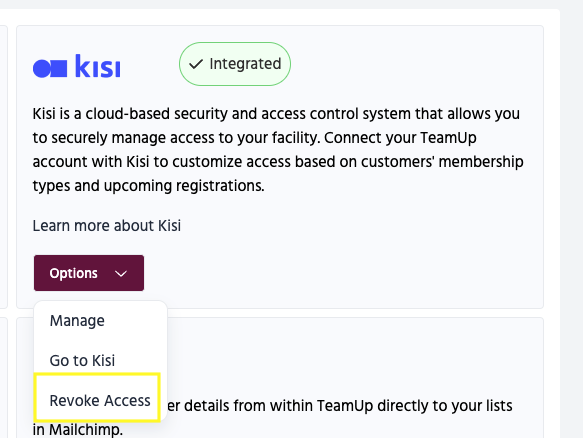
Task: Open the Options dropdown button
Action: (89, 273)
